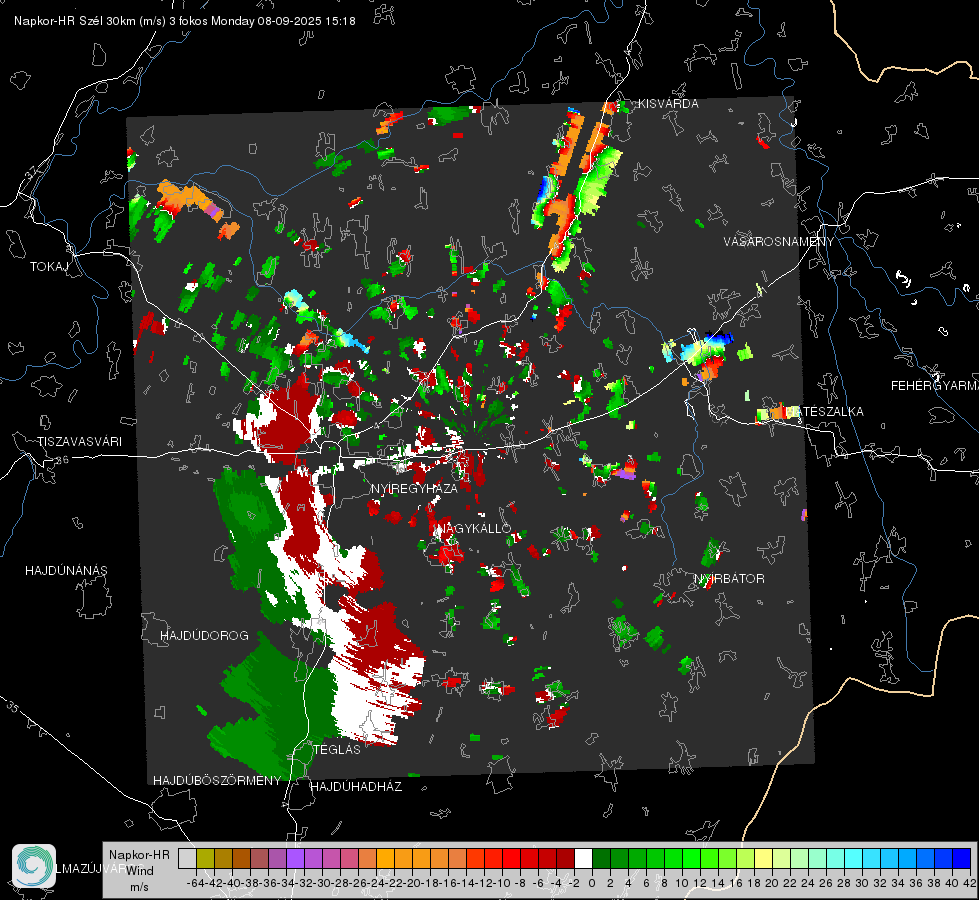
Task: Click the light gray swatch at legend start
Action: (187, 858)
